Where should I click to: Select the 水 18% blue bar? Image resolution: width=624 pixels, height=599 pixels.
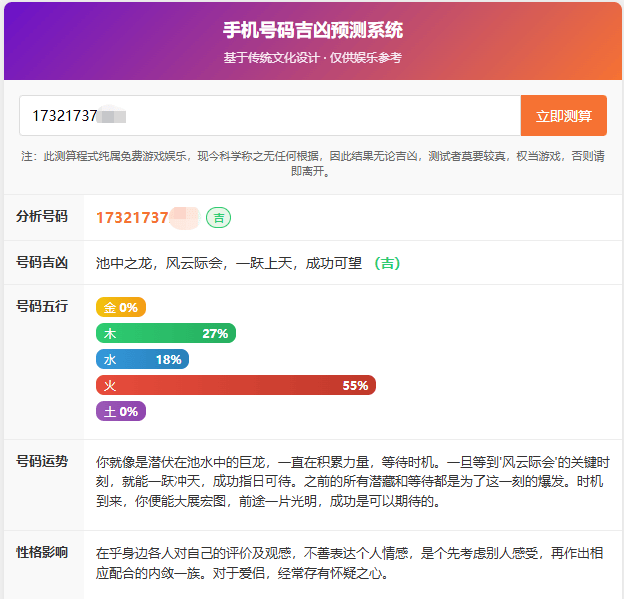pyautogui.click(x=142, y=359)
